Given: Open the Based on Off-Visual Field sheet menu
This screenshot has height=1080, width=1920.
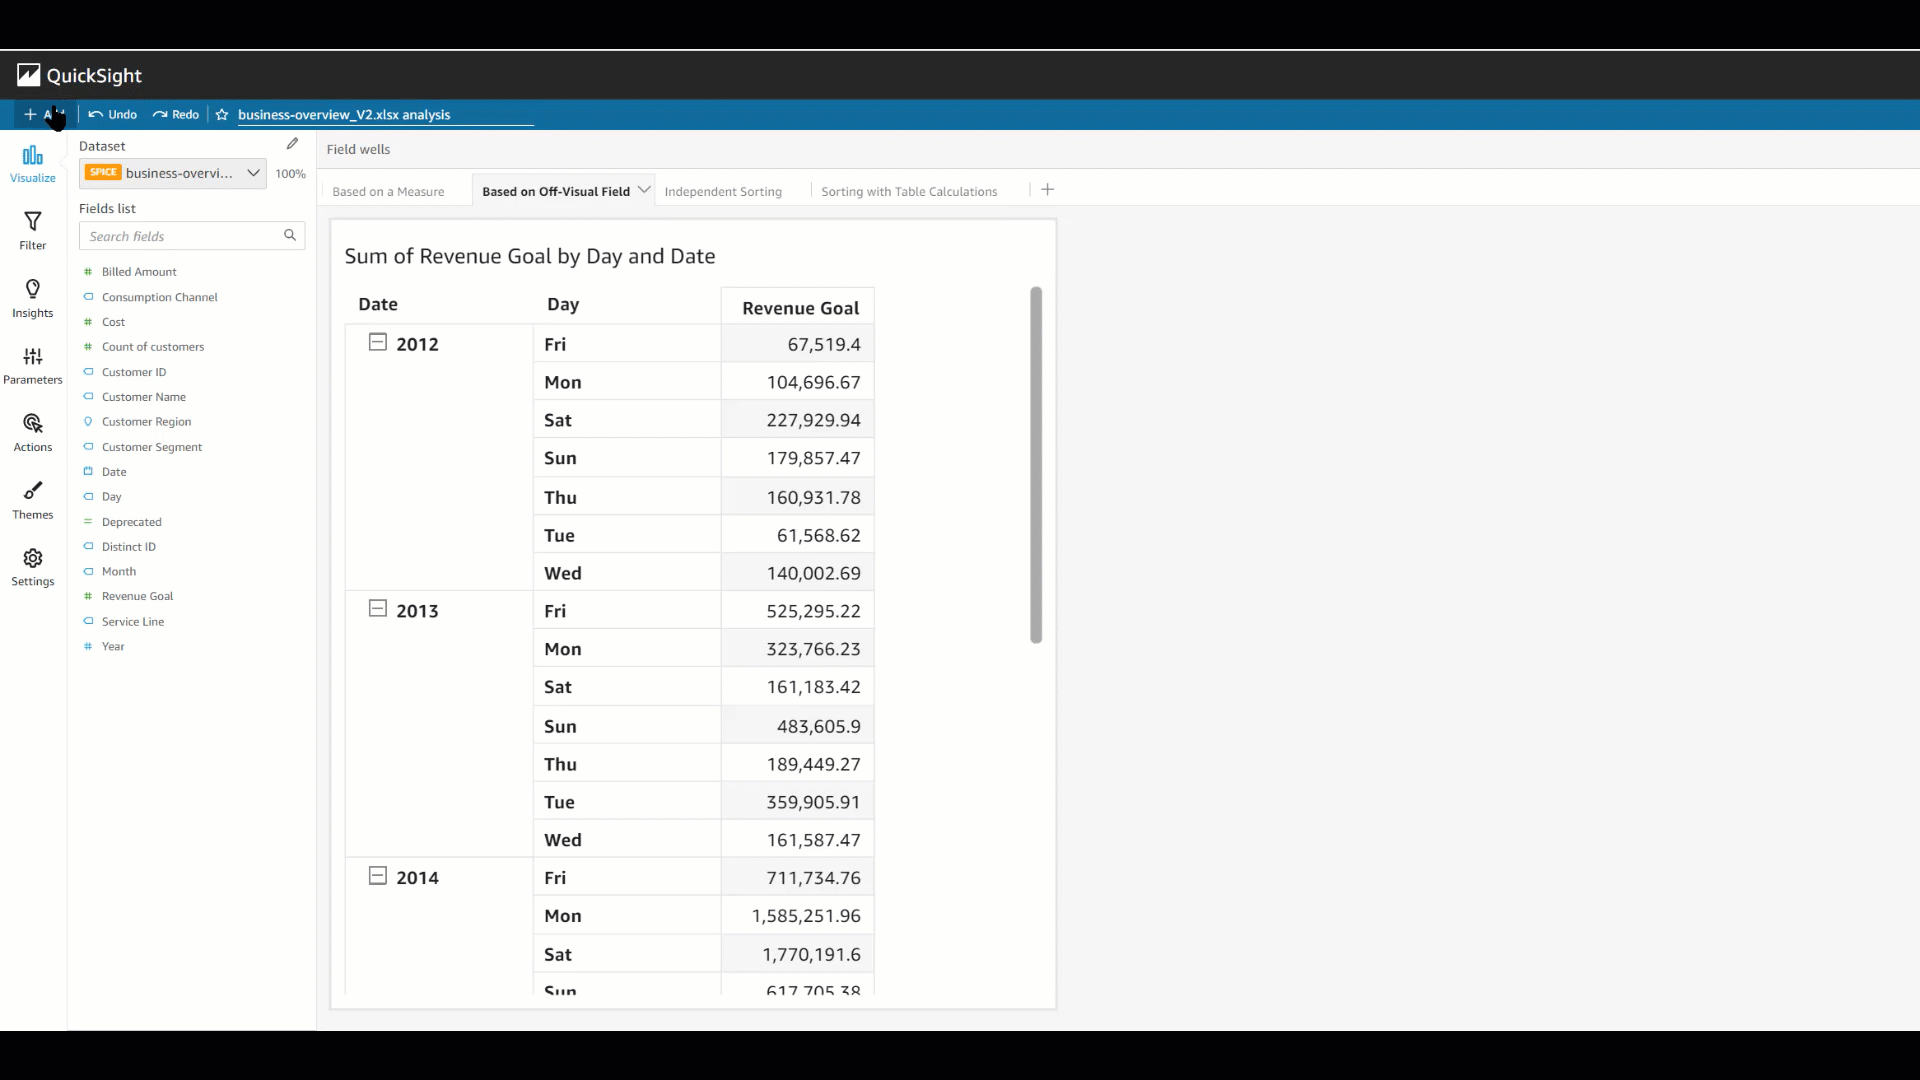Looking at the screenshot, I should (x=644, y=190).
